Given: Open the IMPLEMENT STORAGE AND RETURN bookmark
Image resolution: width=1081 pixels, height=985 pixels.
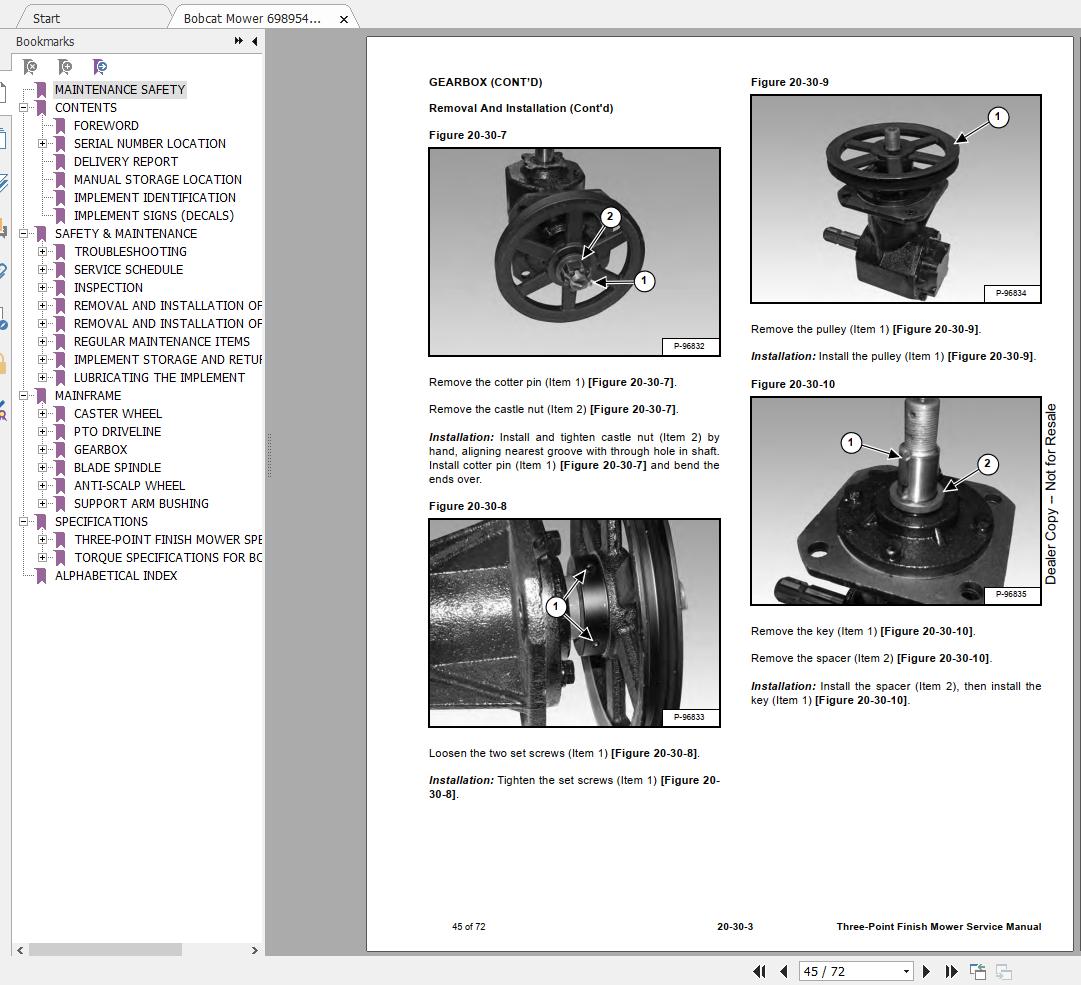Looking at the screenshot, I should pyautogui.click(x=168, y=360).
